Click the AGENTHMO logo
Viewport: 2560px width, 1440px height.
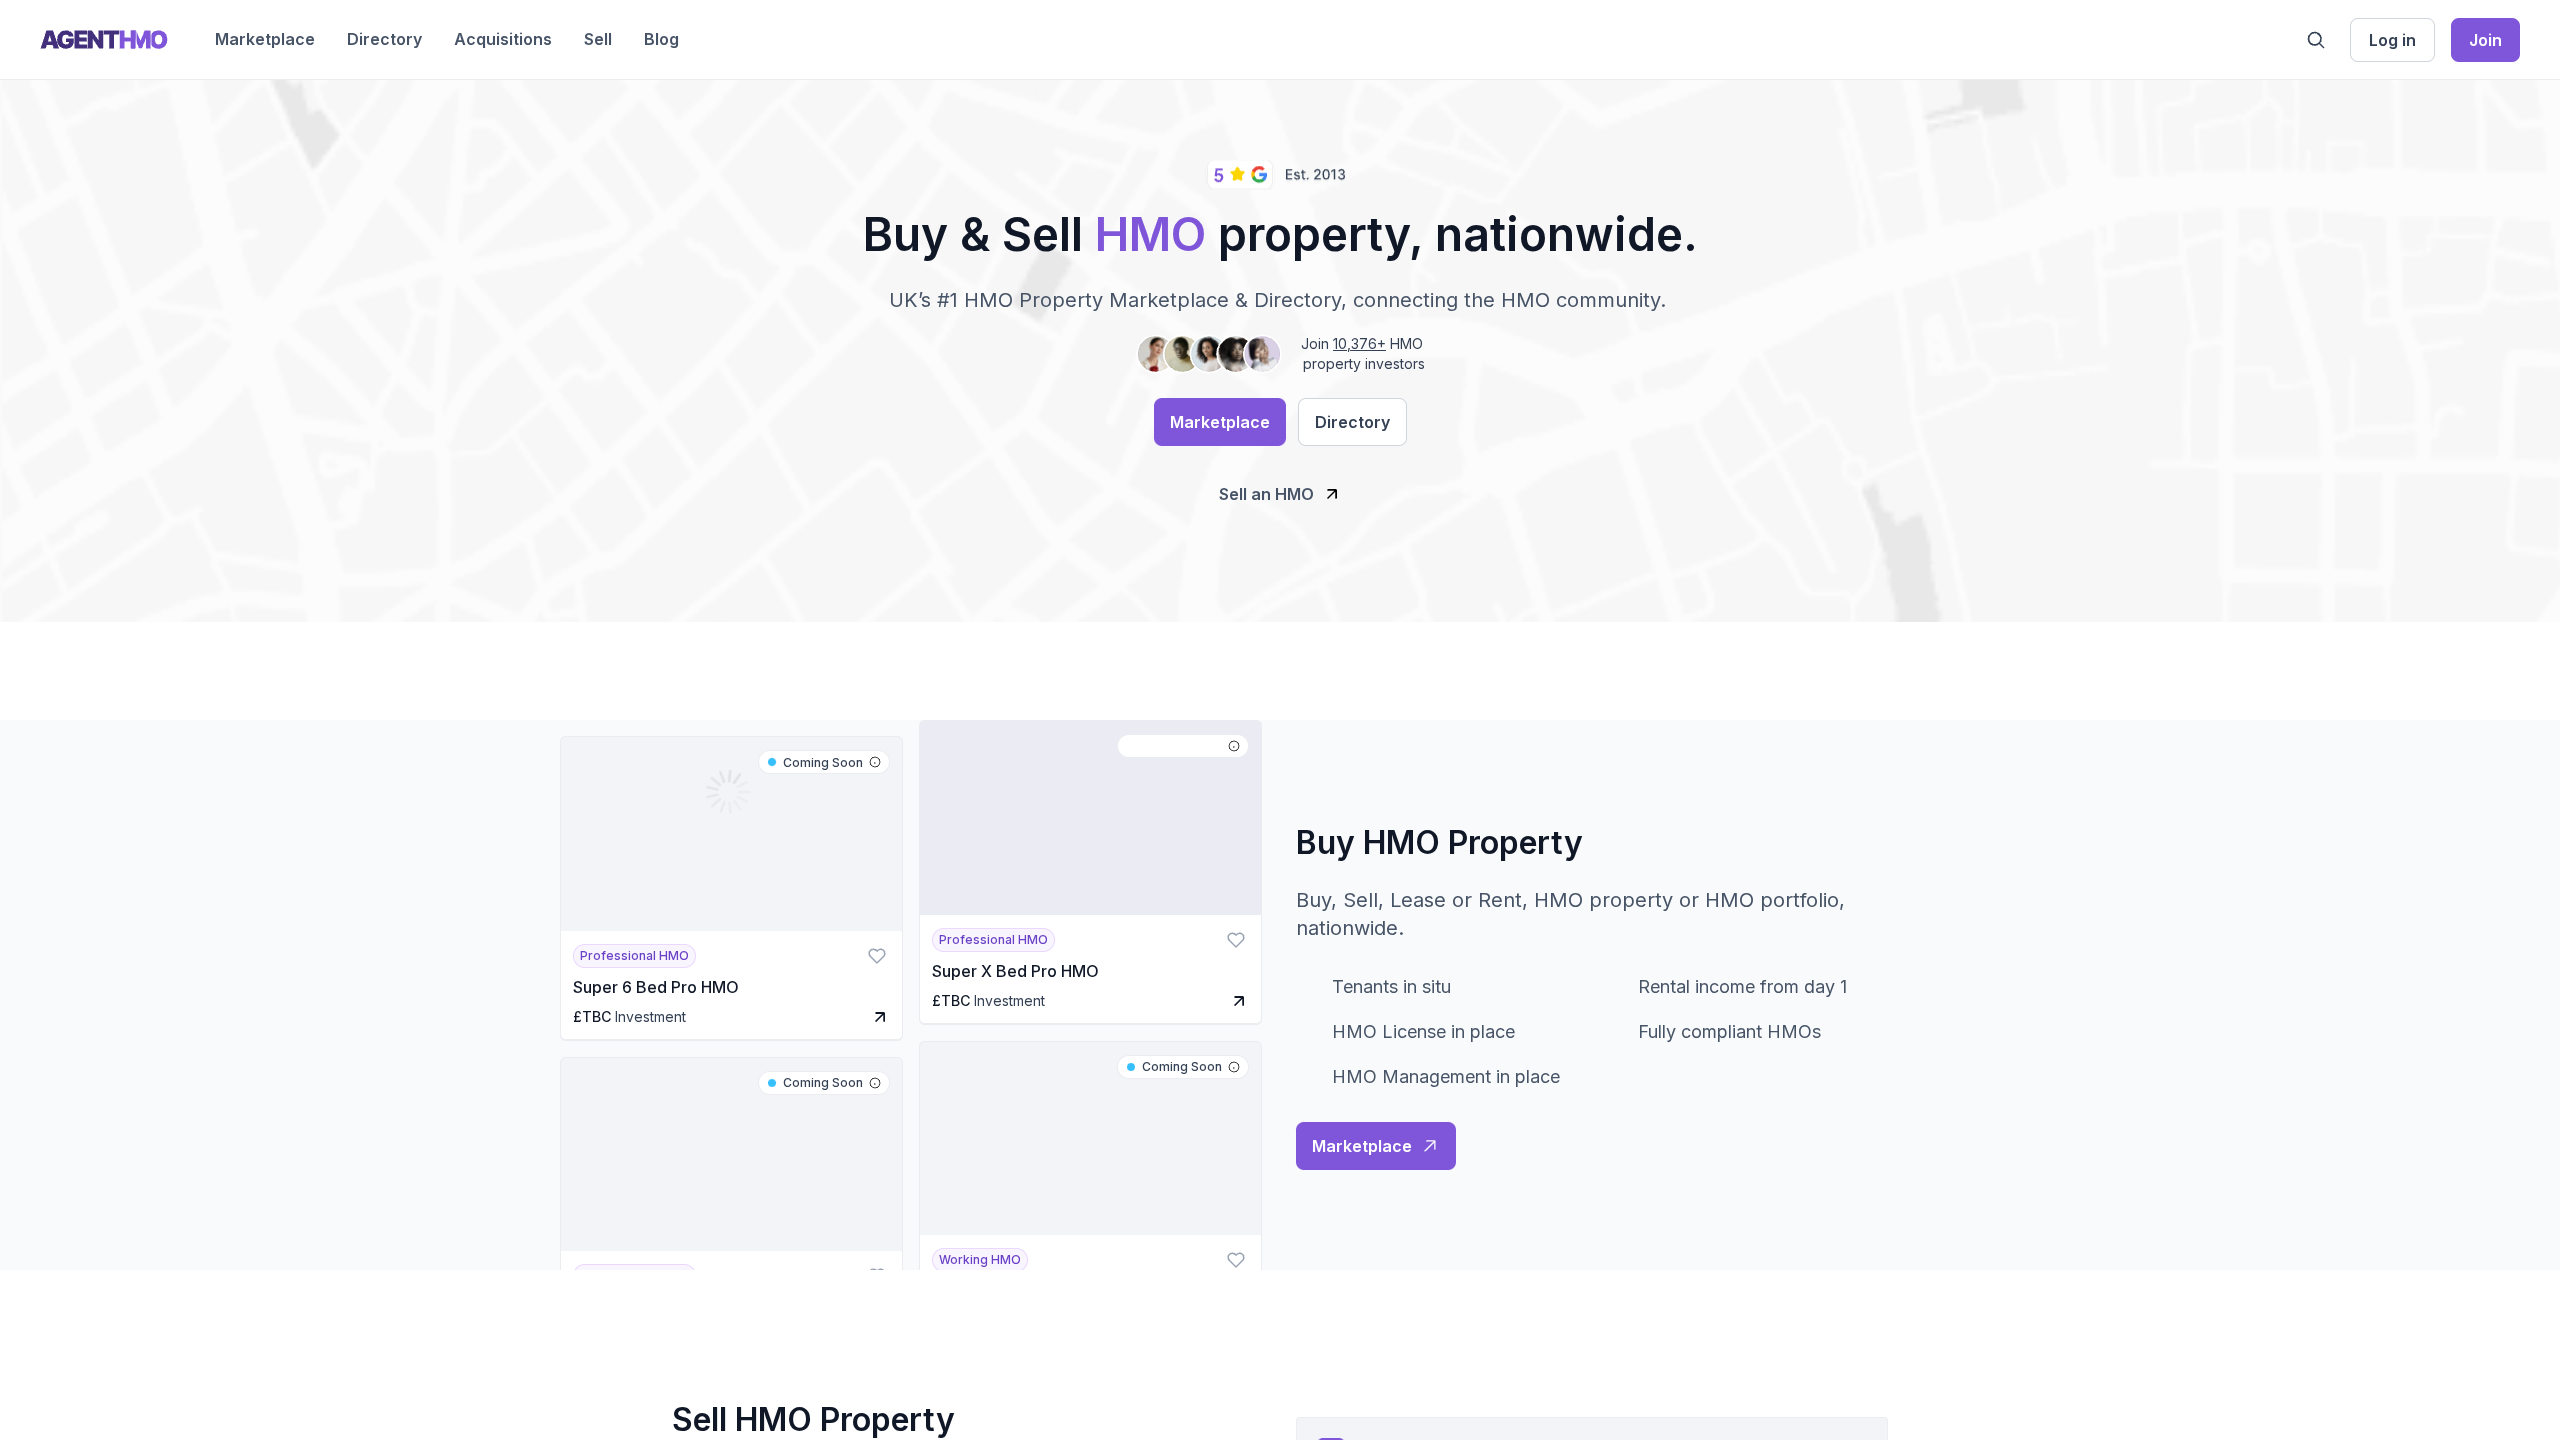click(x=104, y=39)
